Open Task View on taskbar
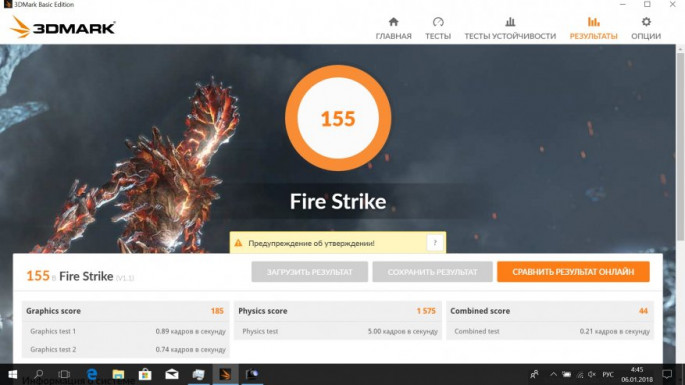This screenshot has height=385, width=685. click(x=64, y=375)
